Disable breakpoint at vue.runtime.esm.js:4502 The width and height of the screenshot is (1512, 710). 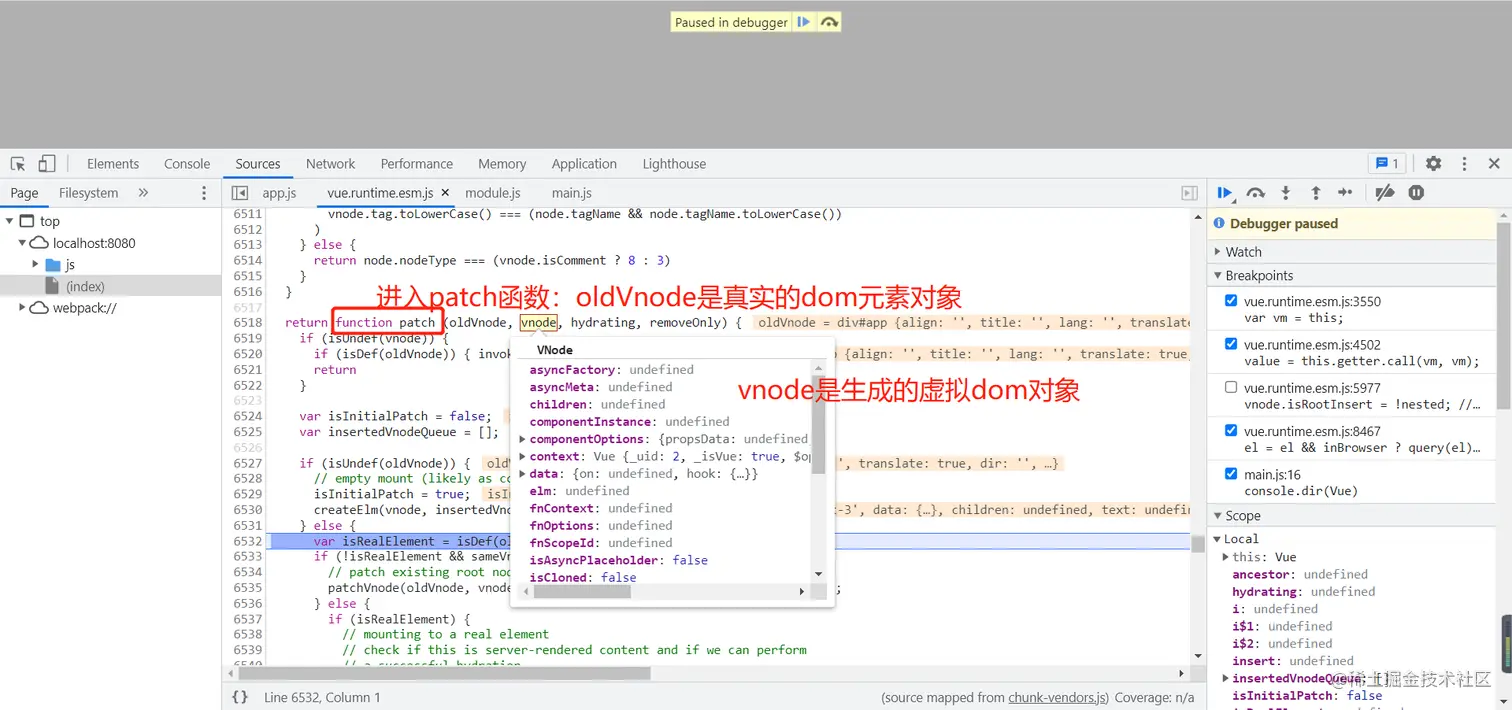1231,344
